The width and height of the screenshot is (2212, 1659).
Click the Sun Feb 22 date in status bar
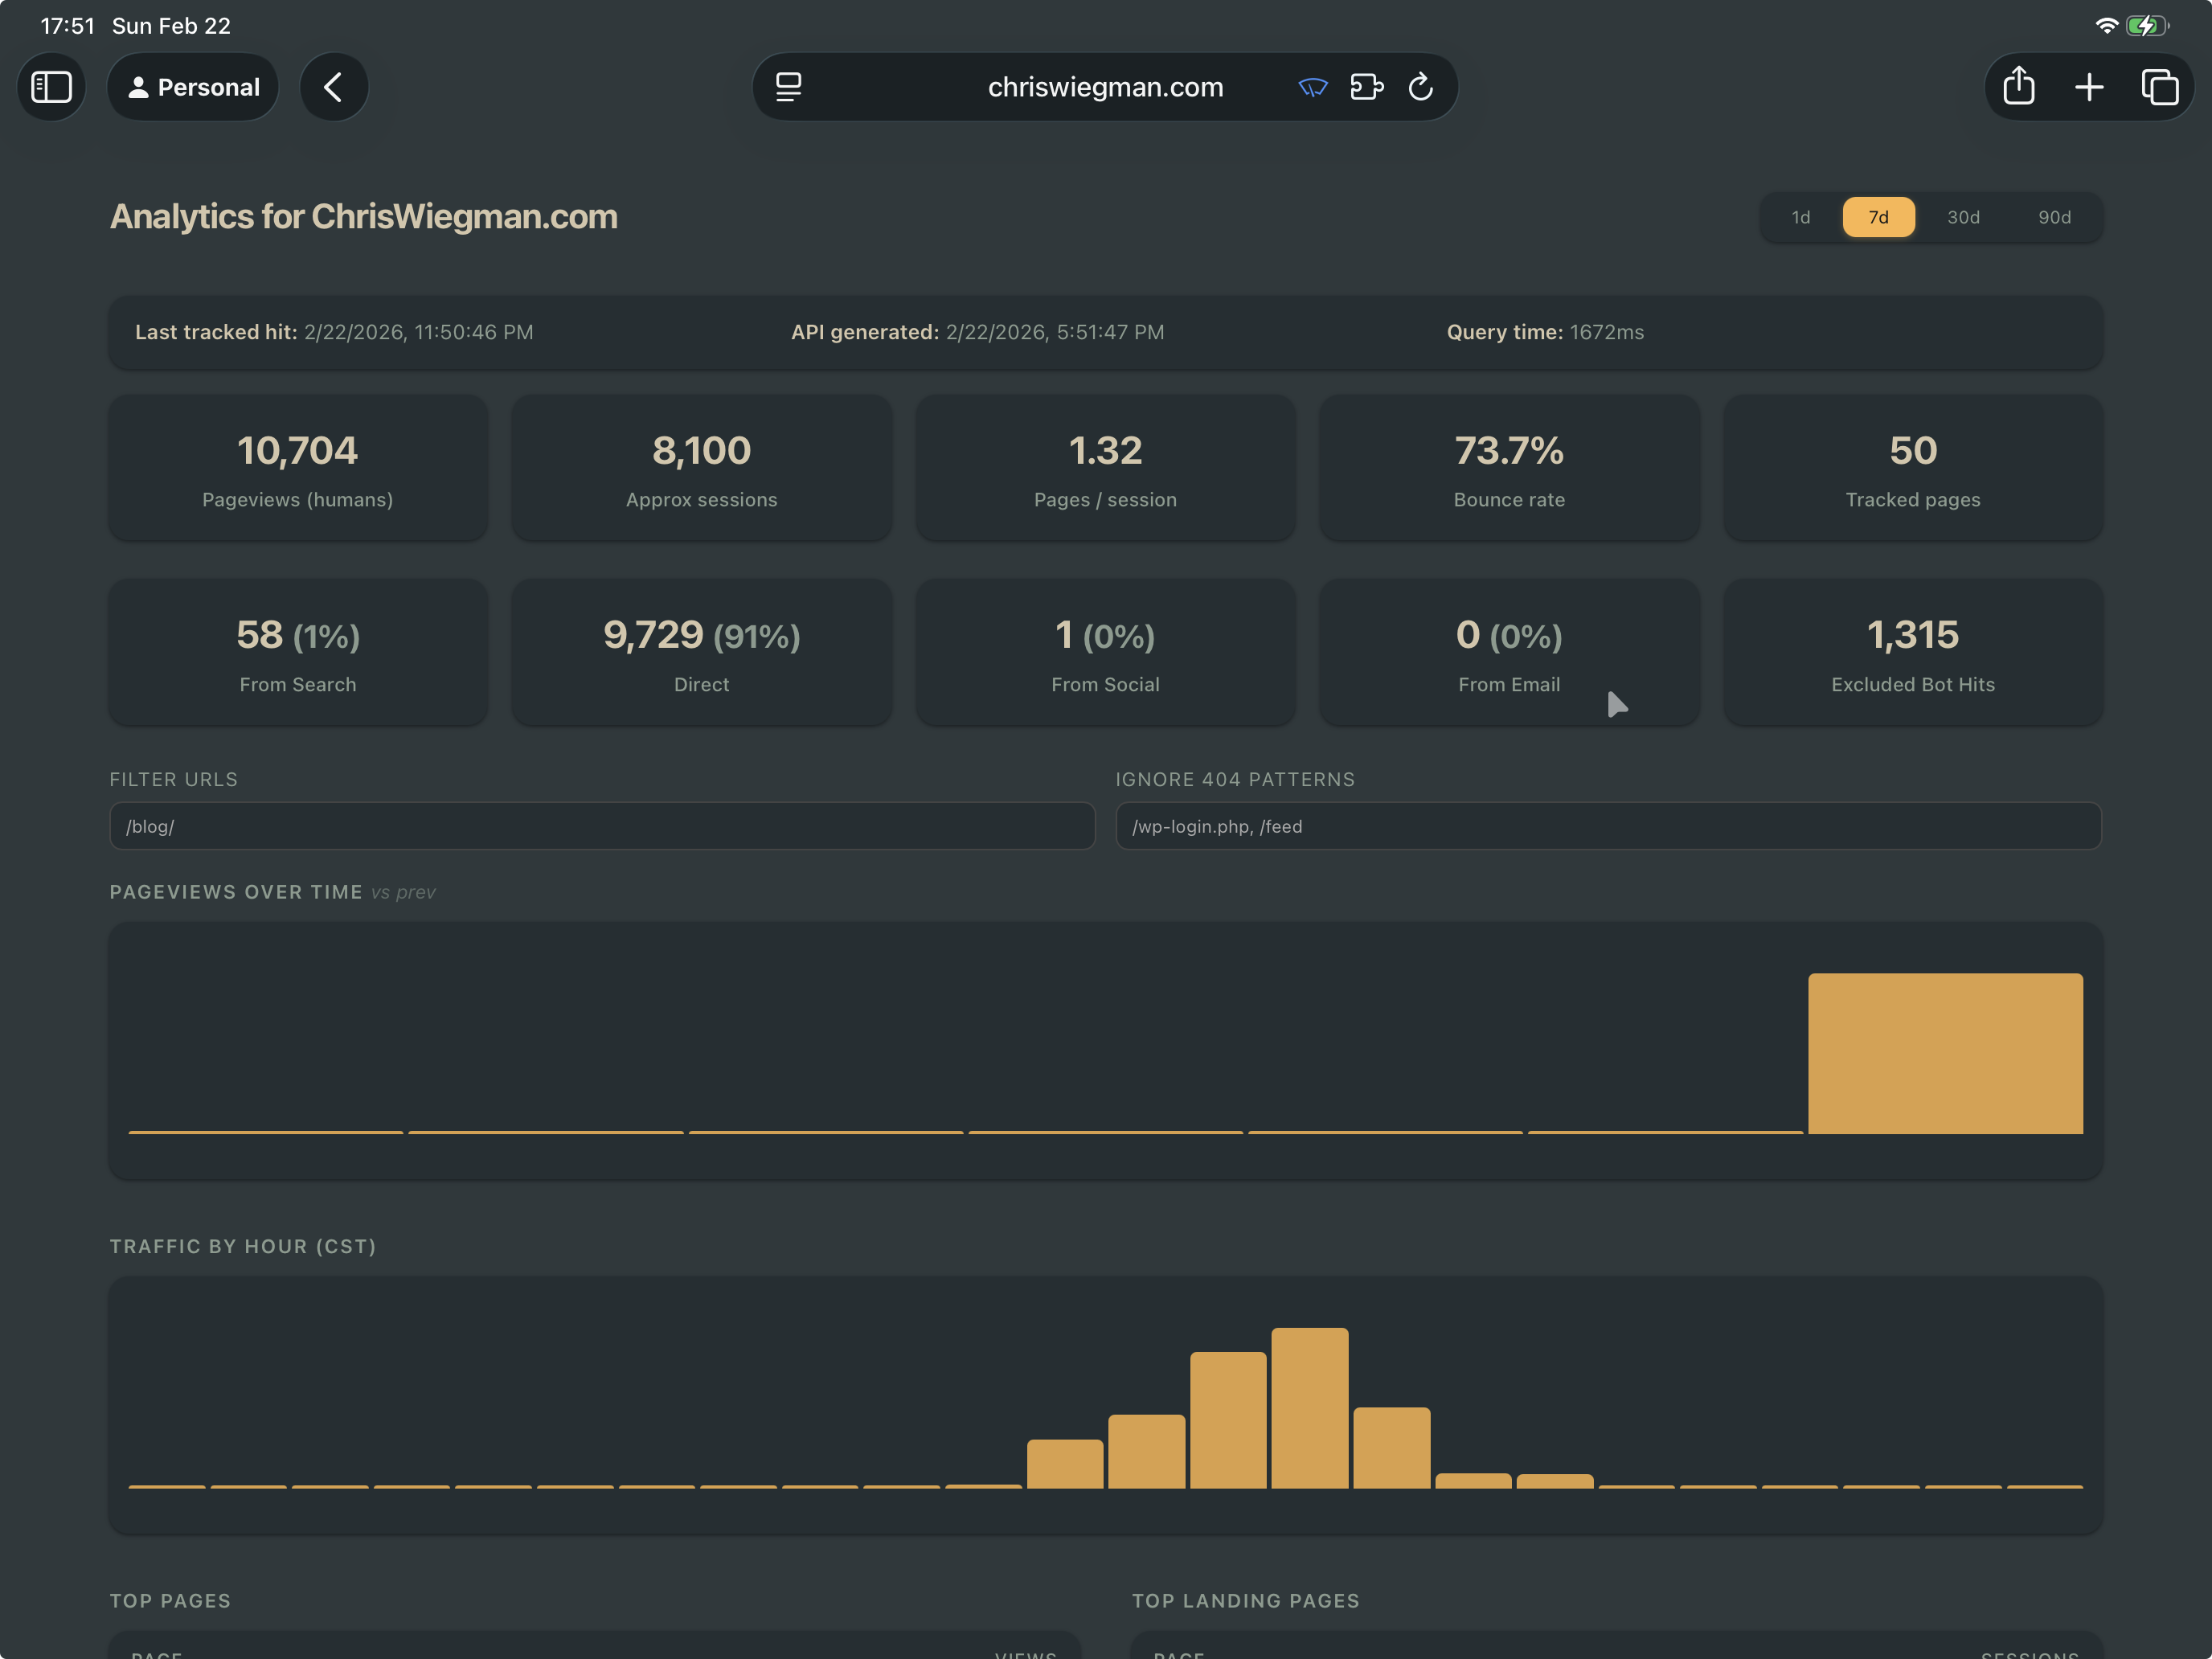[171, 26]
